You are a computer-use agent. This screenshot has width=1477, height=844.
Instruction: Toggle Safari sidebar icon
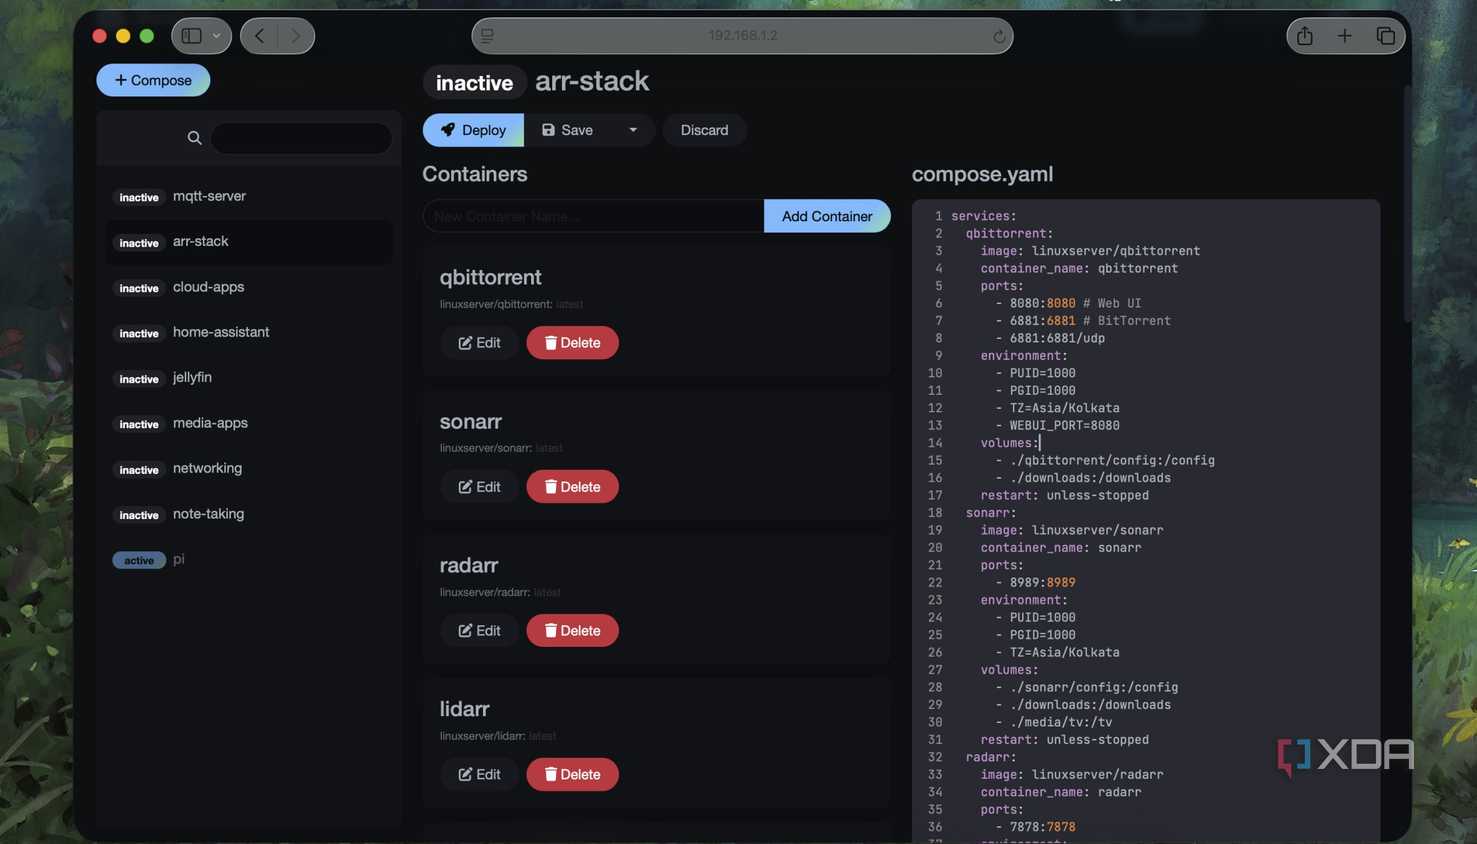click(x=191, y=36)
